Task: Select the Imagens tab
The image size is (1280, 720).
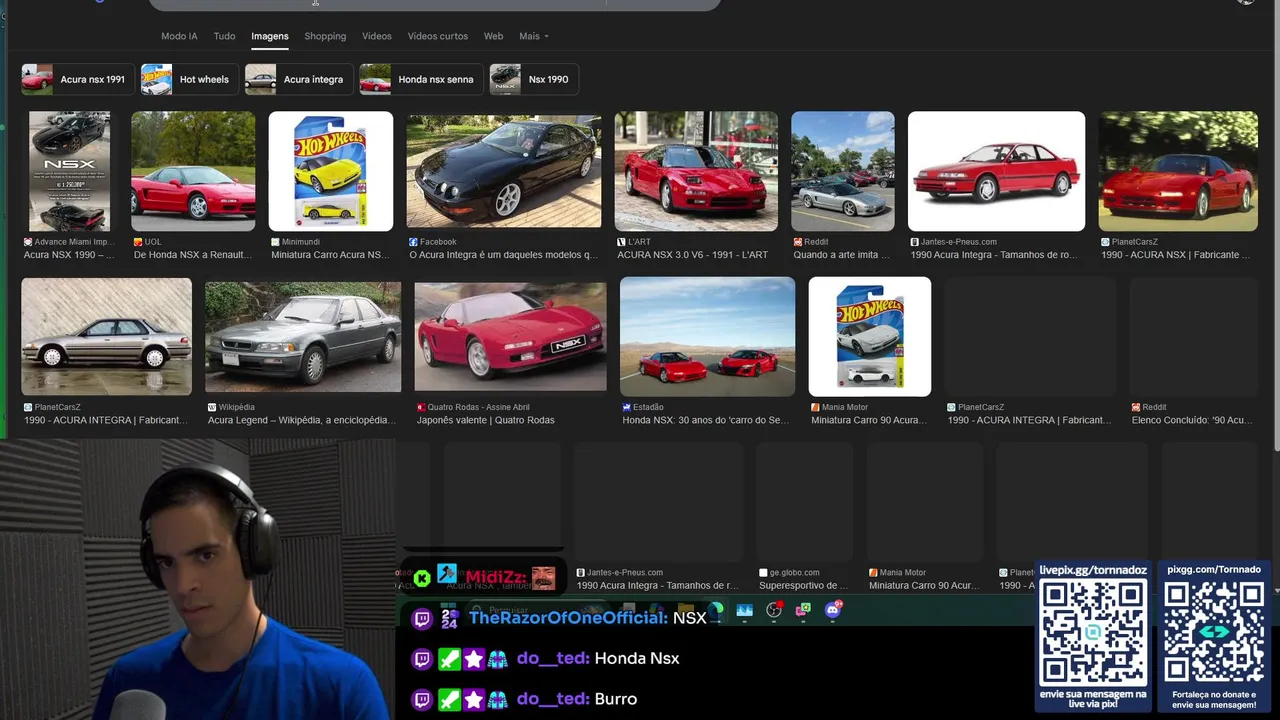Action: coord(270,36)
